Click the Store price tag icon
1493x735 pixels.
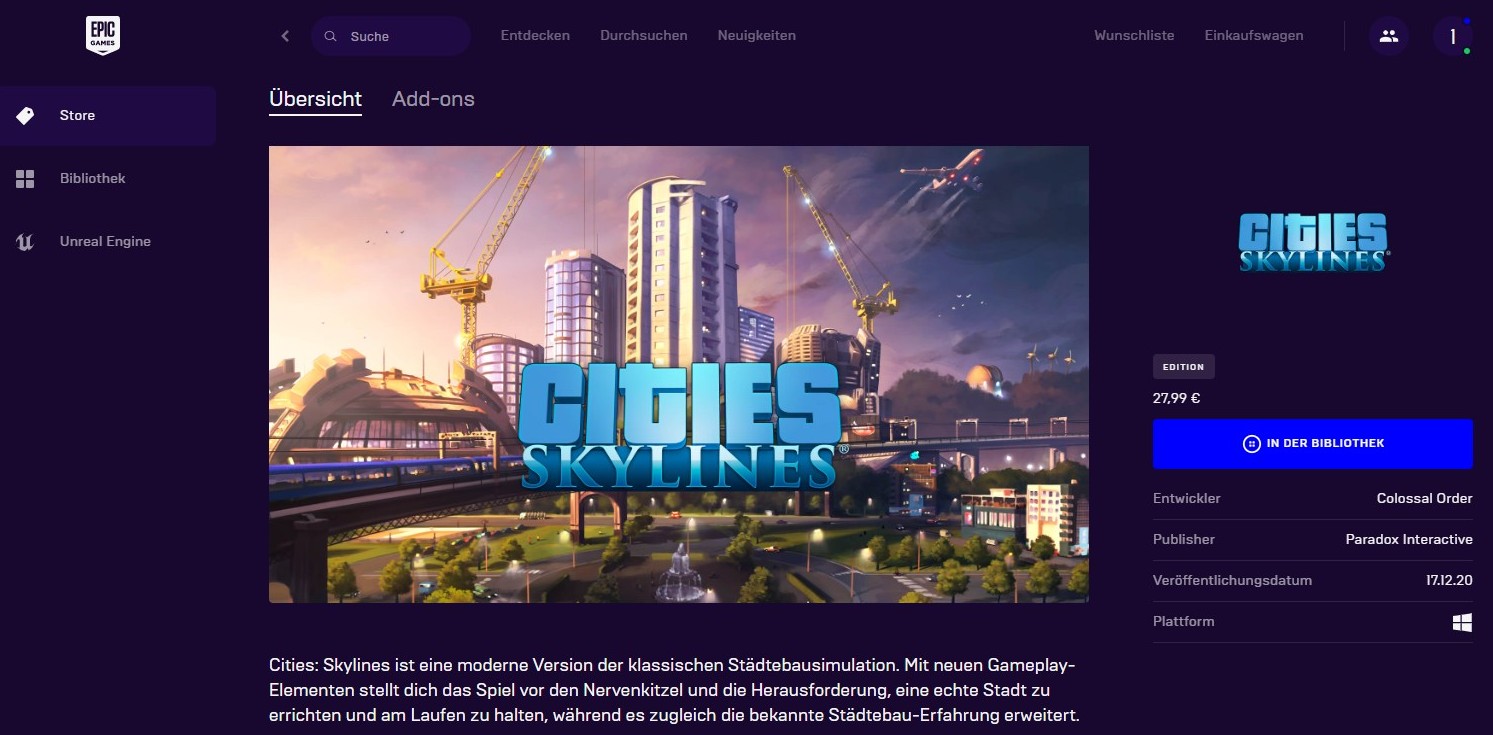(x=25, y=116)
